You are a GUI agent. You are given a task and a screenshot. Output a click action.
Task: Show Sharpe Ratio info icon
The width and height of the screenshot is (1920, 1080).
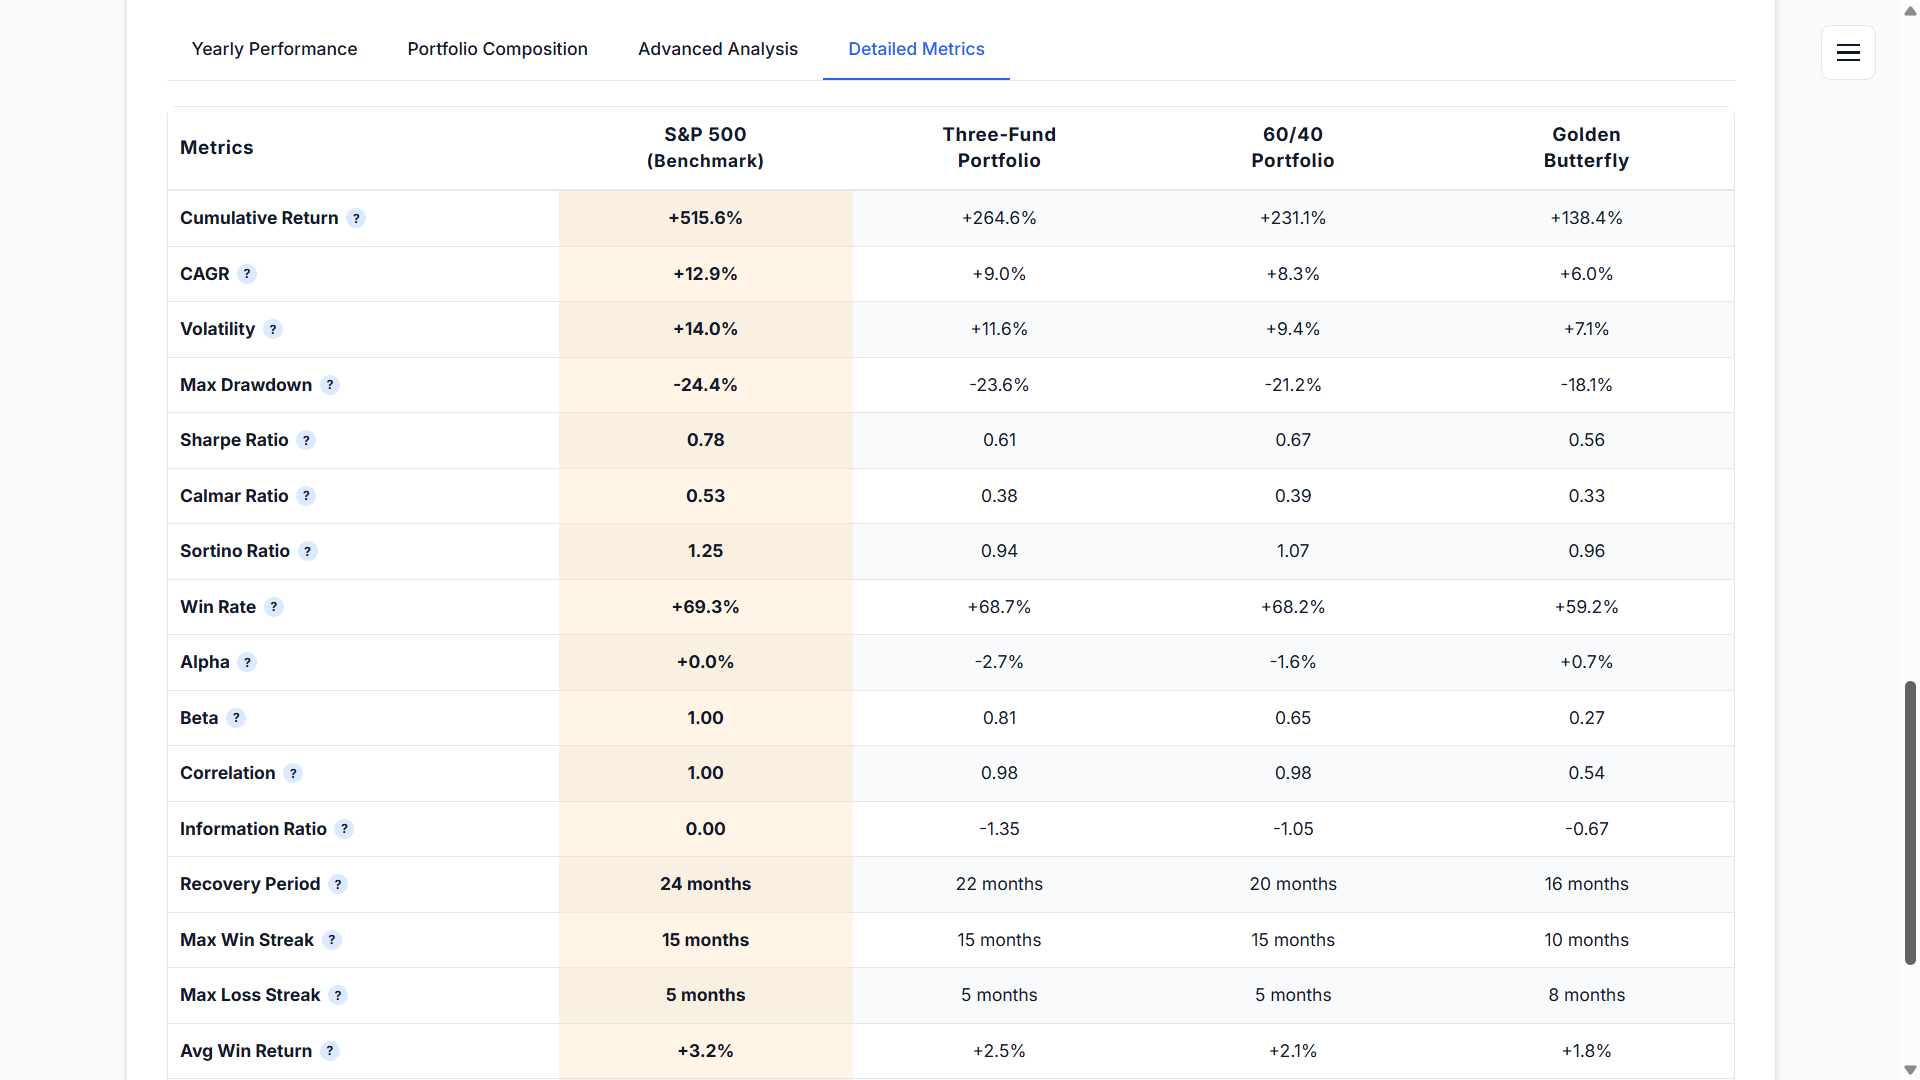(306, 440)
